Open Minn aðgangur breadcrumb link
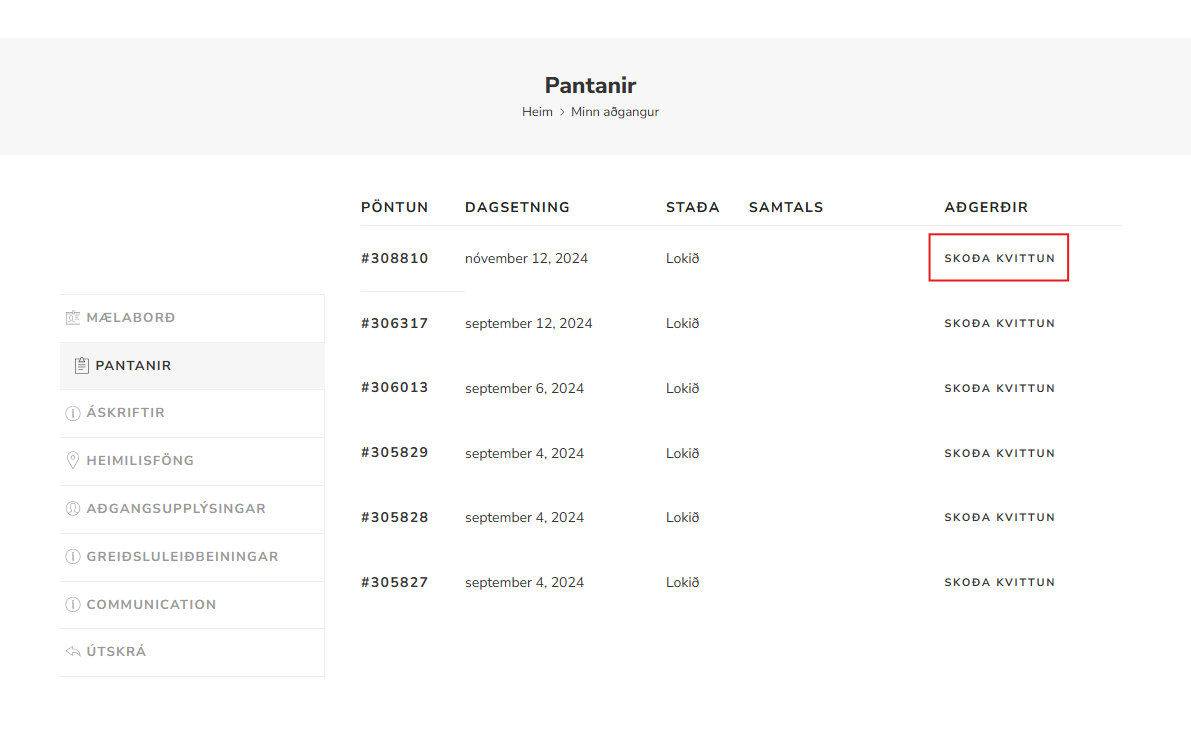 click(614, 112)
